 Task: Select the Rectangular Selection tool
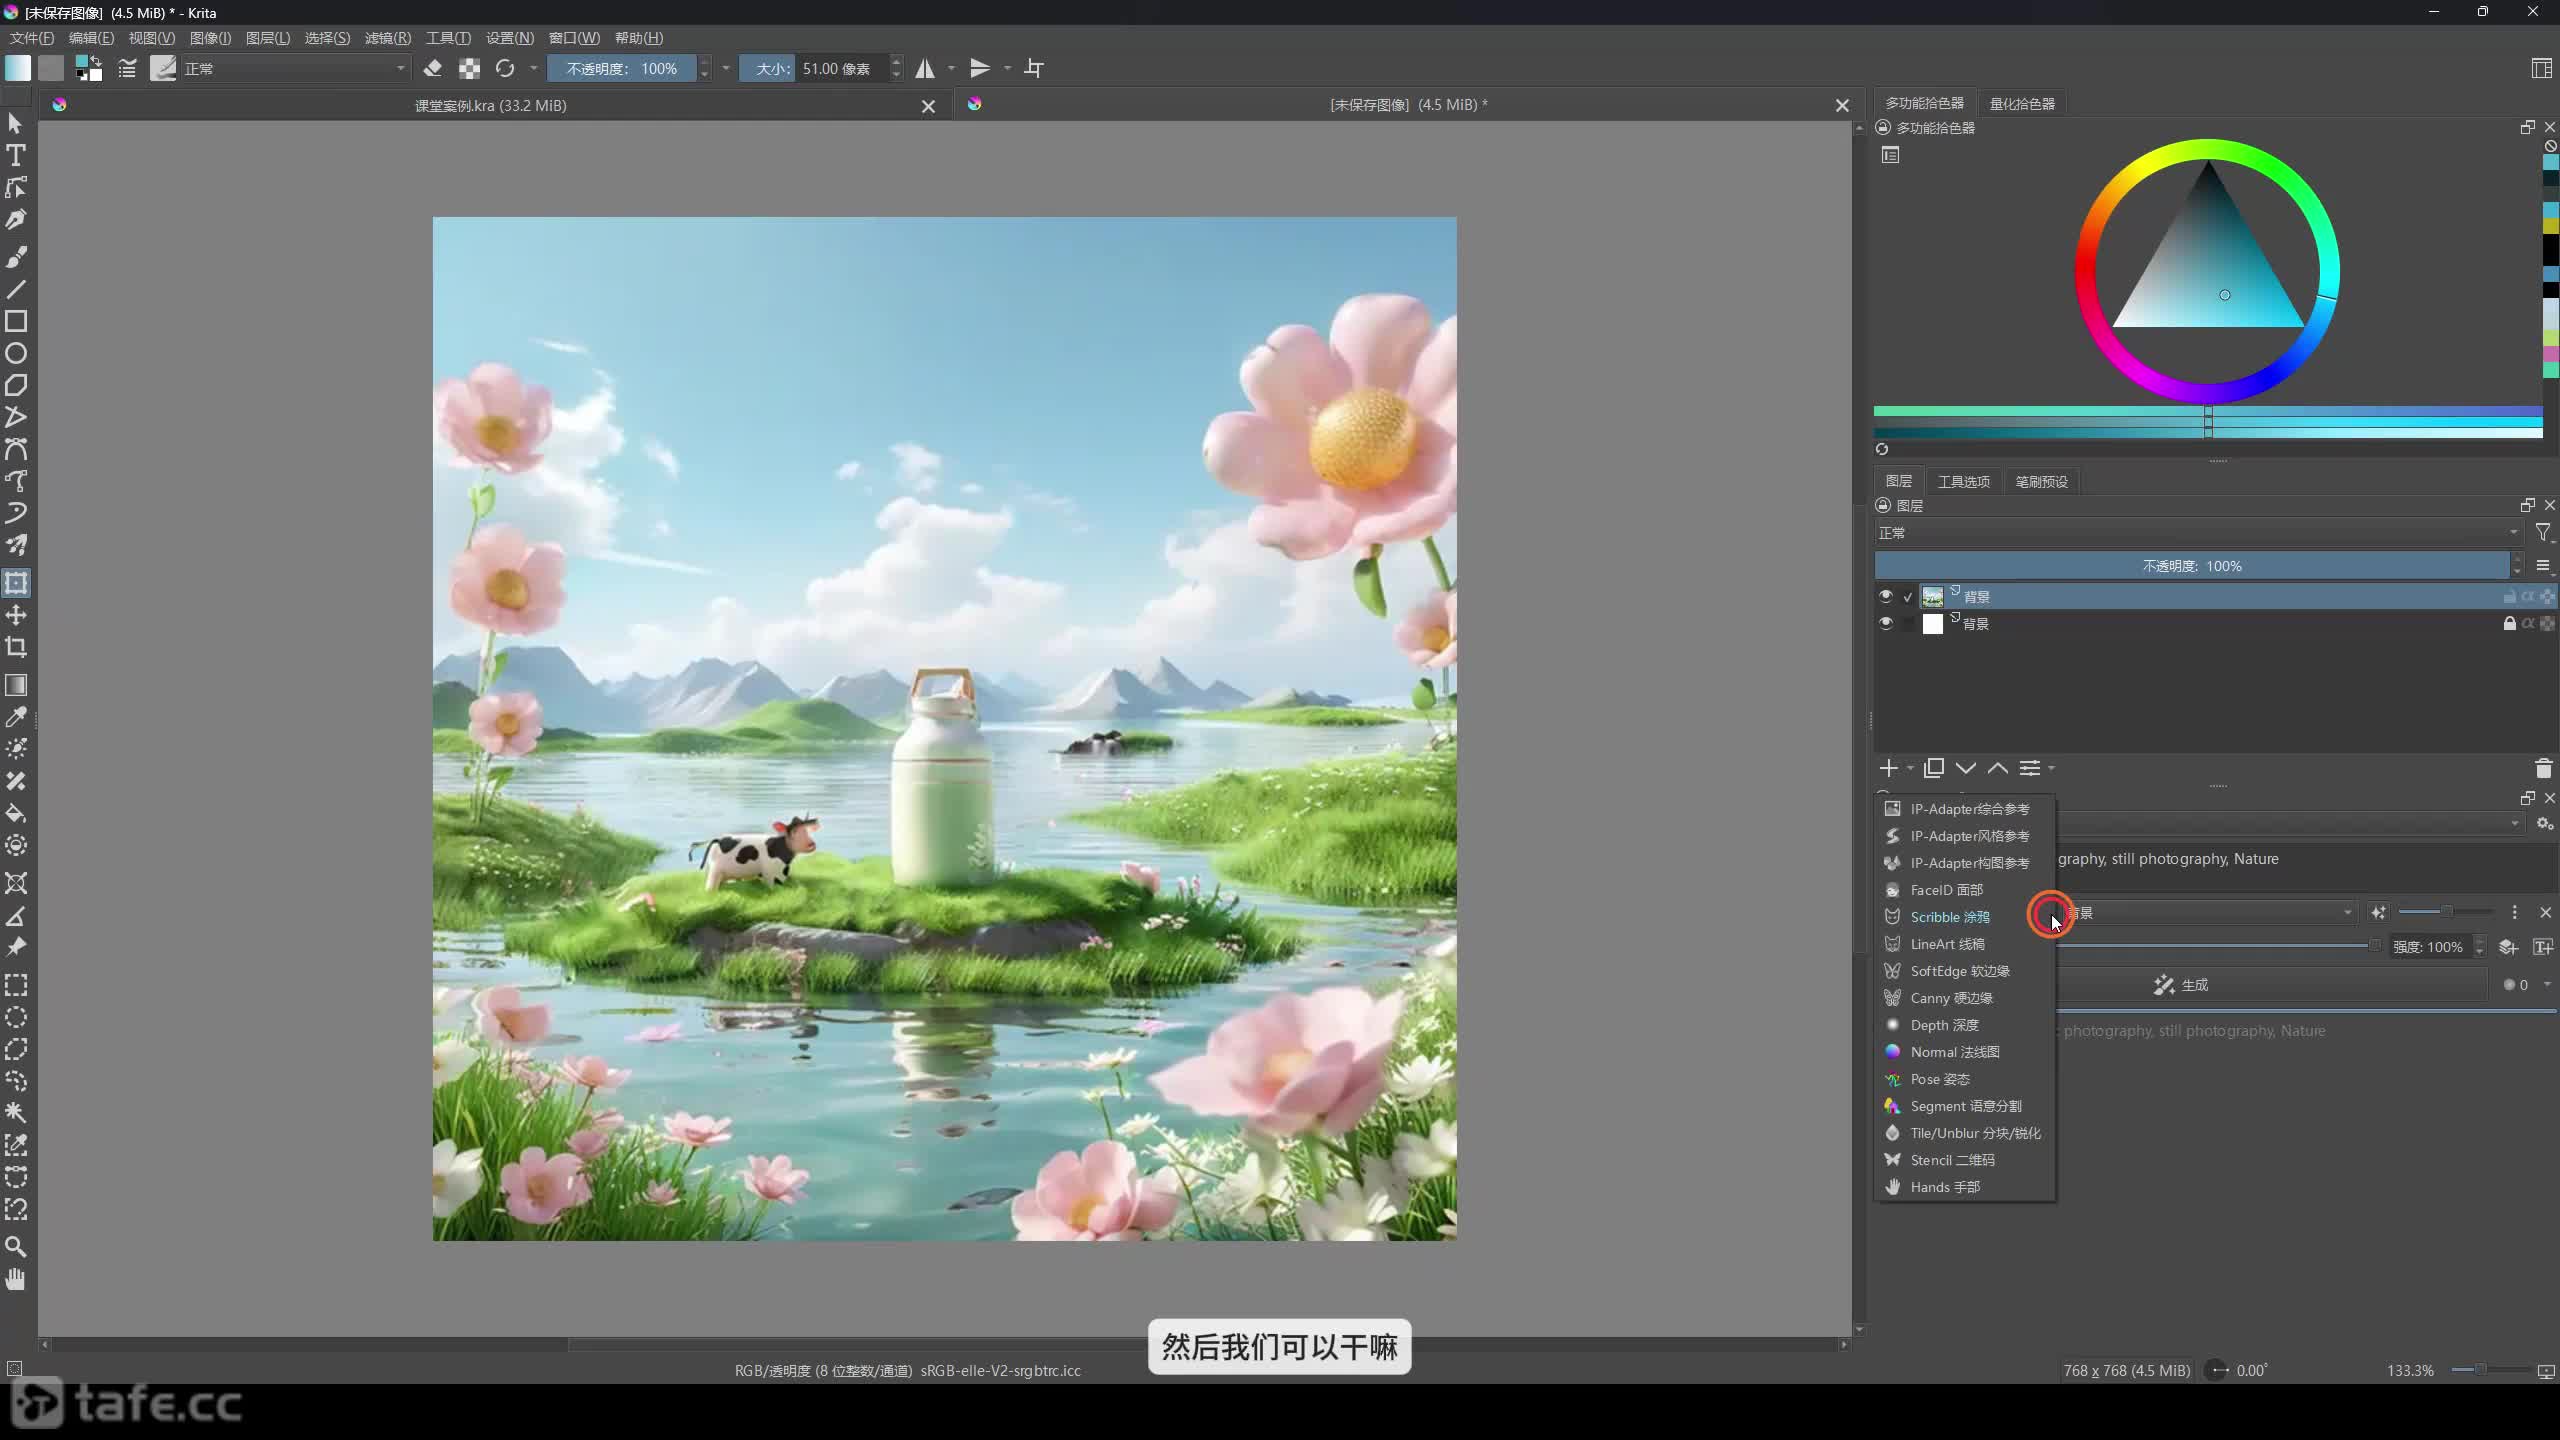pyautogui.click(x=16, y=985)
